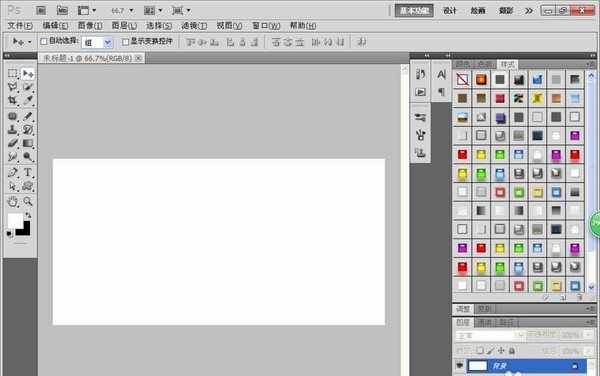Screen dimensions: 600x376
Task: Switch to the 样式 panel tab
Action: click(508, 64)
